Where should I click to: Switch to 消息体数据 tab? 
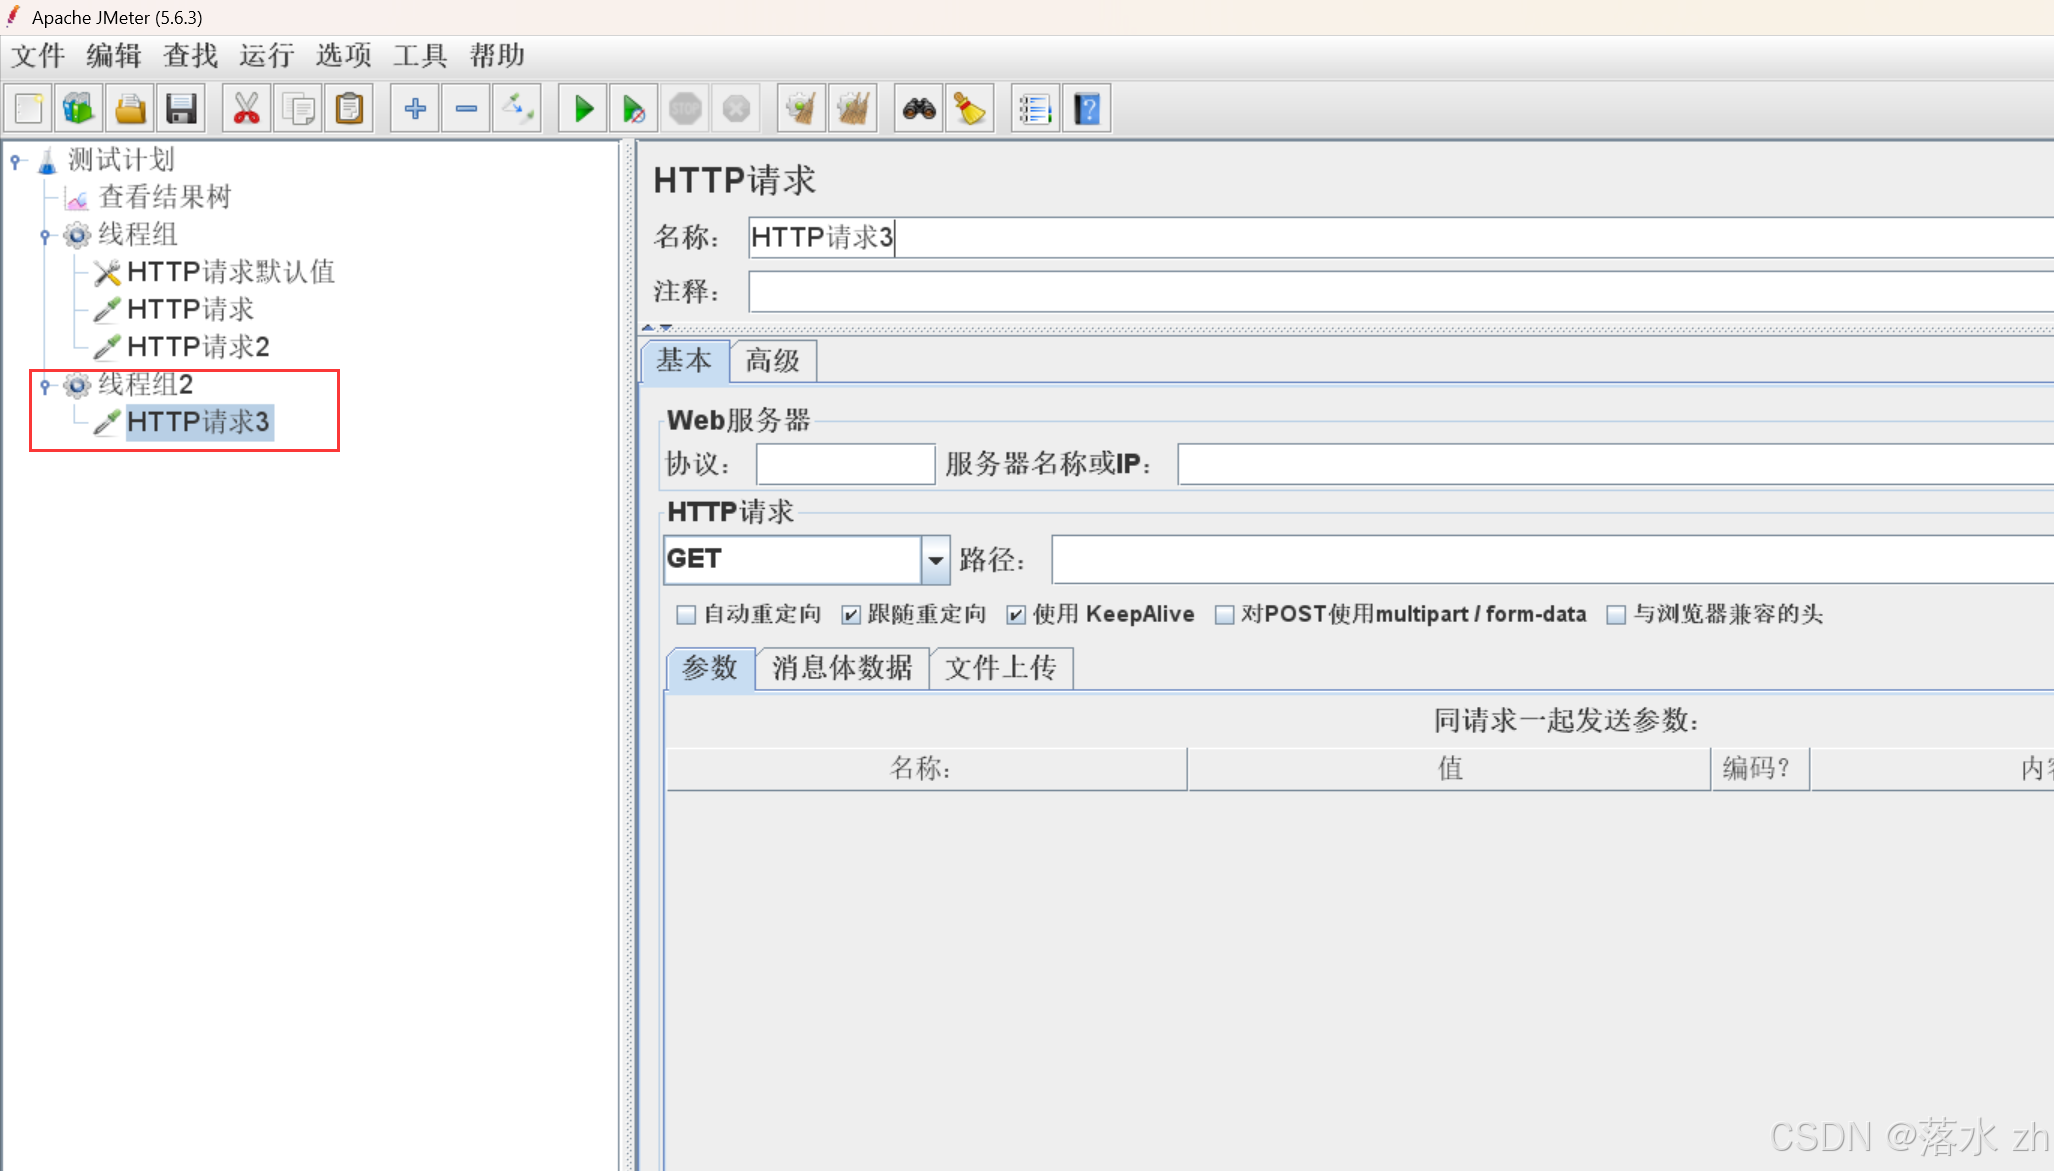(x=842, y=668)
